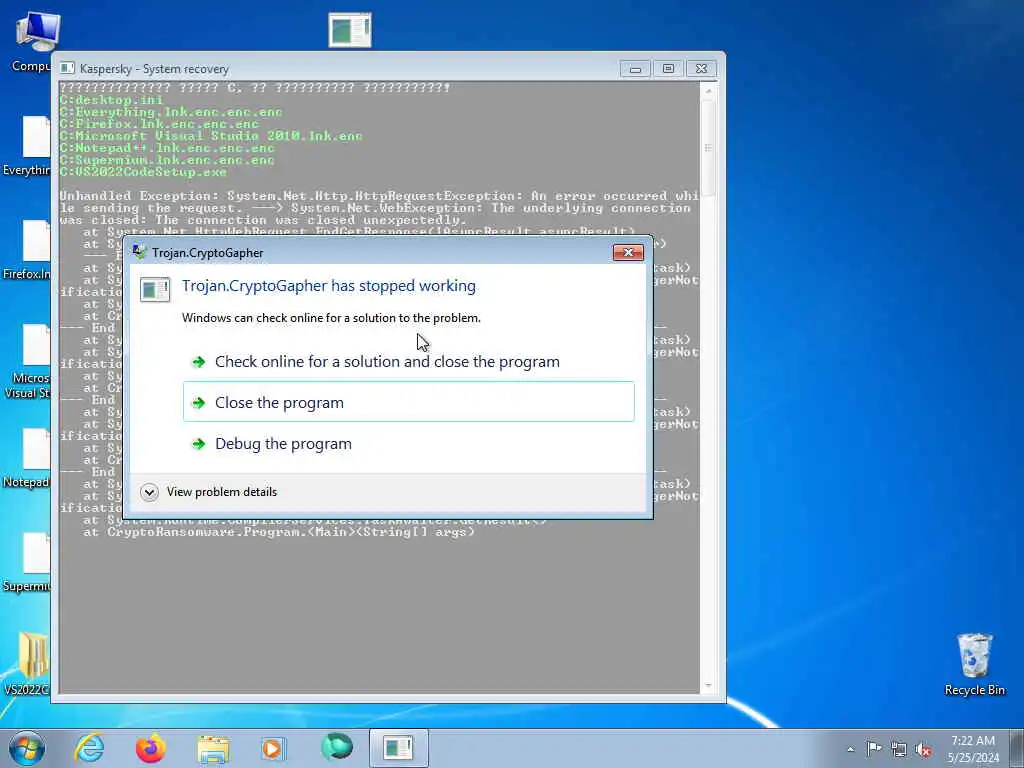Screen dimensions: 1024x768
Task: Select the running console app taskbar button
Action: (x=398, y=748)
